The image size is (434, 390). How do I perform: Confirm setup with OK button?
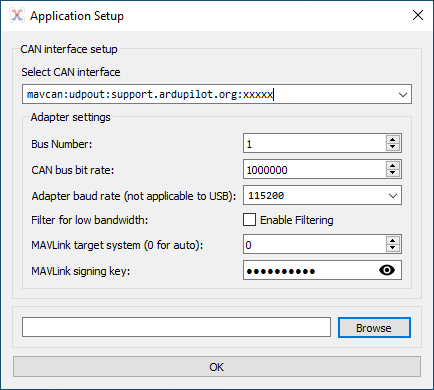click(217, 367)
